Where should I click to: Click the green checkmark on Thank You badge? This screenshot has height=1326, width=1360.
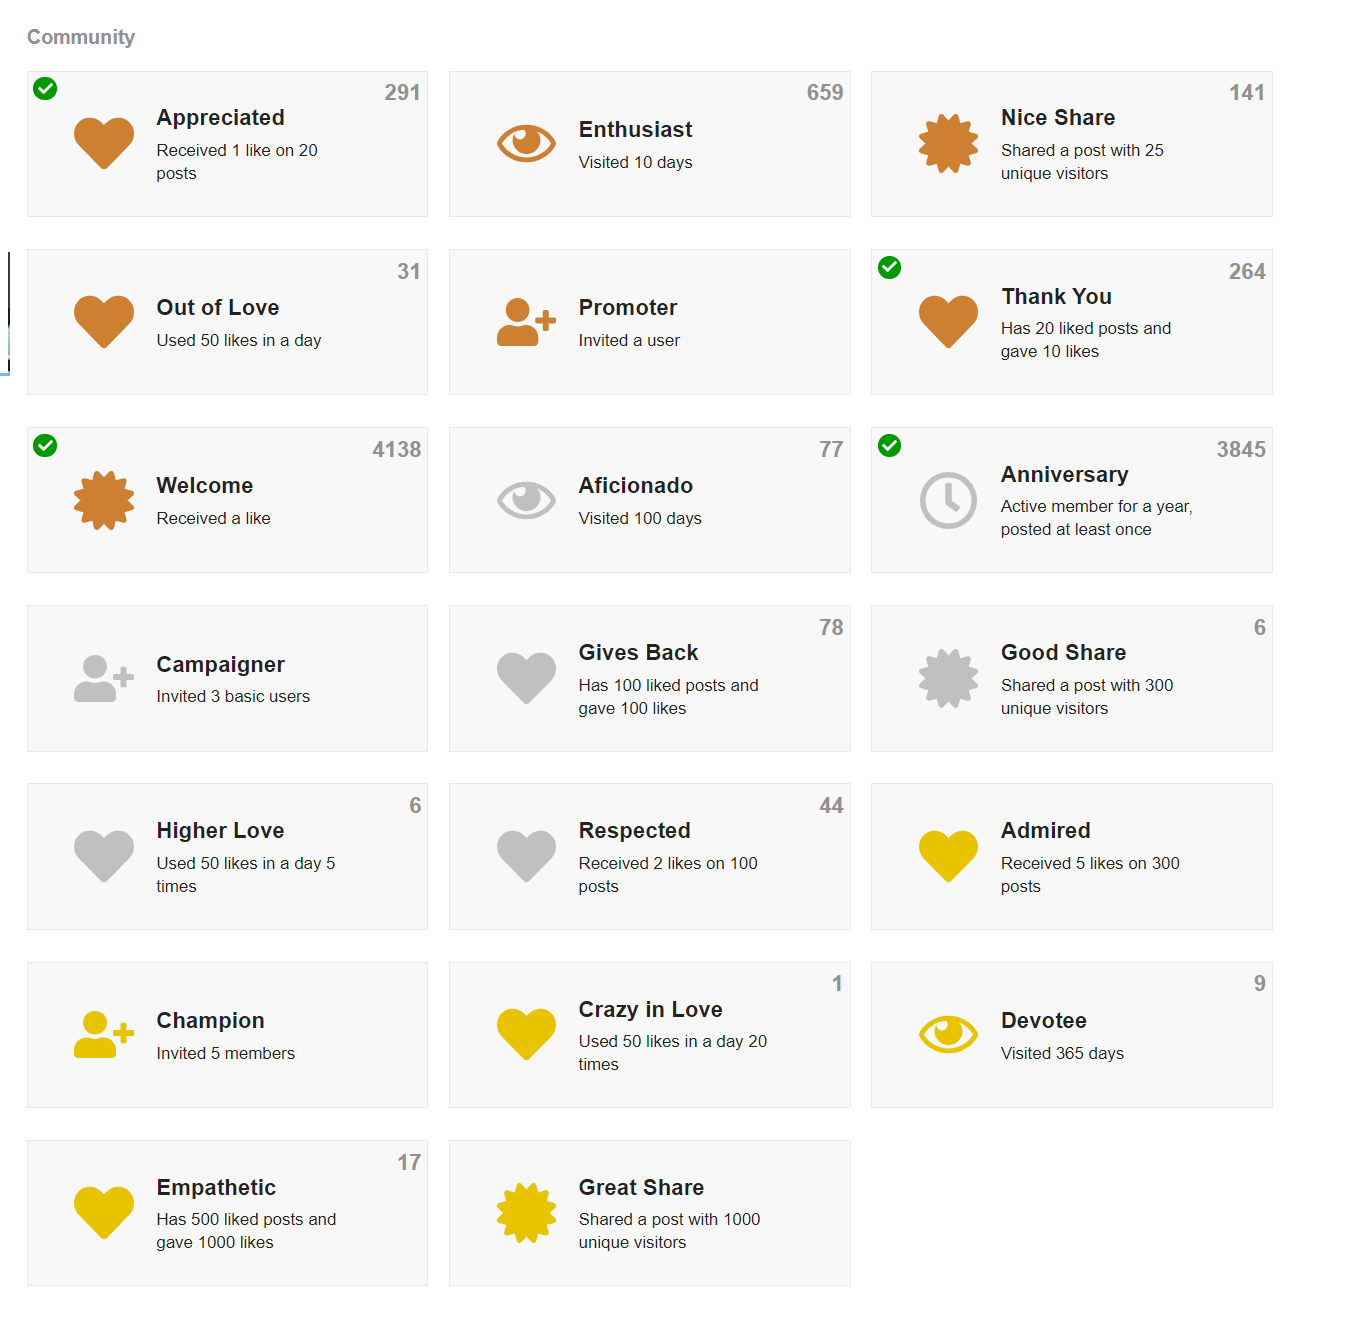pos(889,267)
